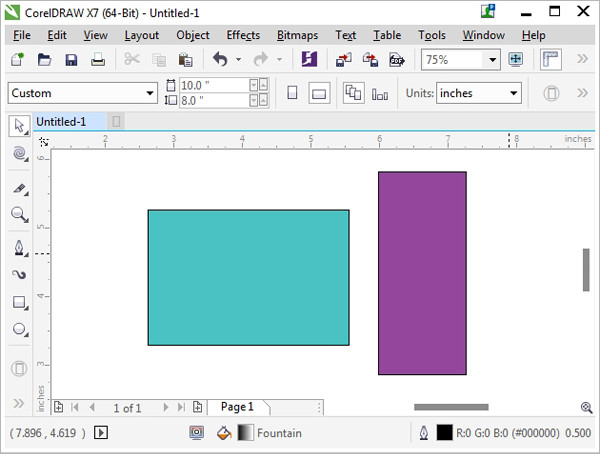Select the Pick tool arrow

[19, 126]
